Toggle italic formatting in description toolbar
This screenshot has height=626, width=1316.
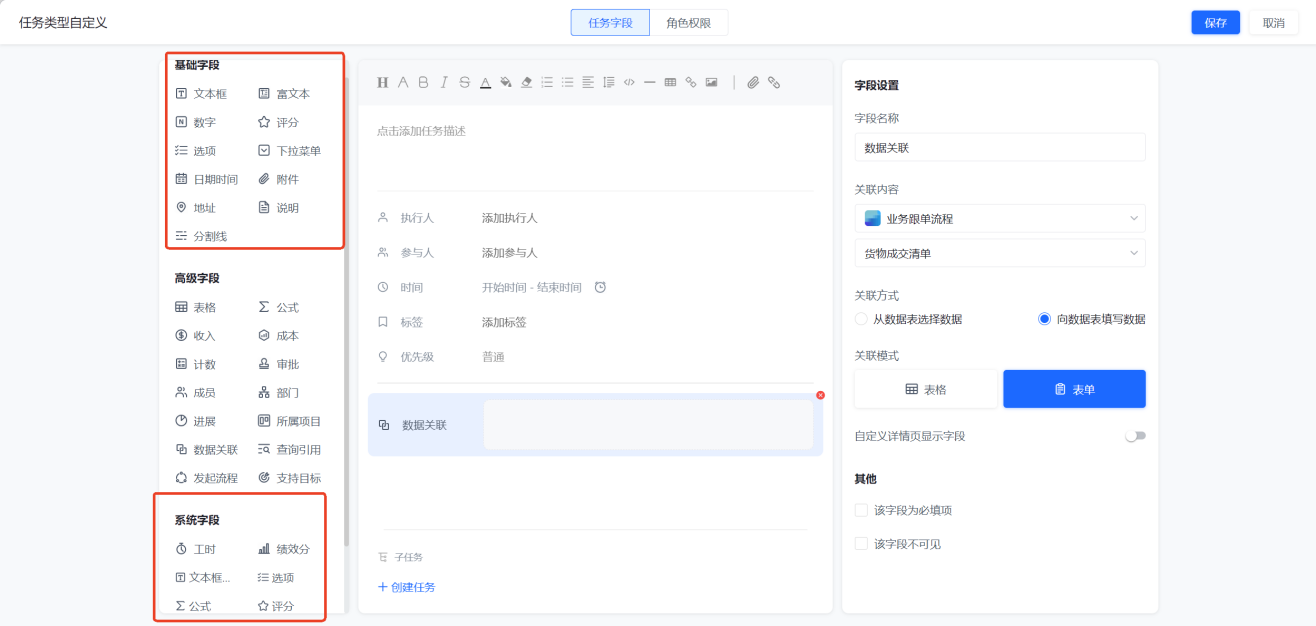[x=444, y=83]
